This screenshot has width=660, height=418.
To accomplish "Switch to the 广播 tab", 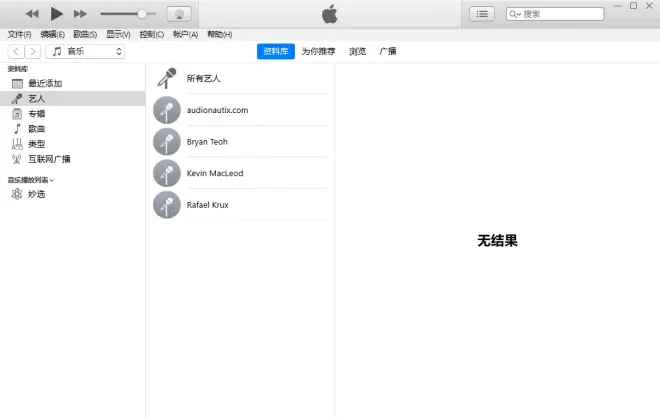I will click(388, 51).
